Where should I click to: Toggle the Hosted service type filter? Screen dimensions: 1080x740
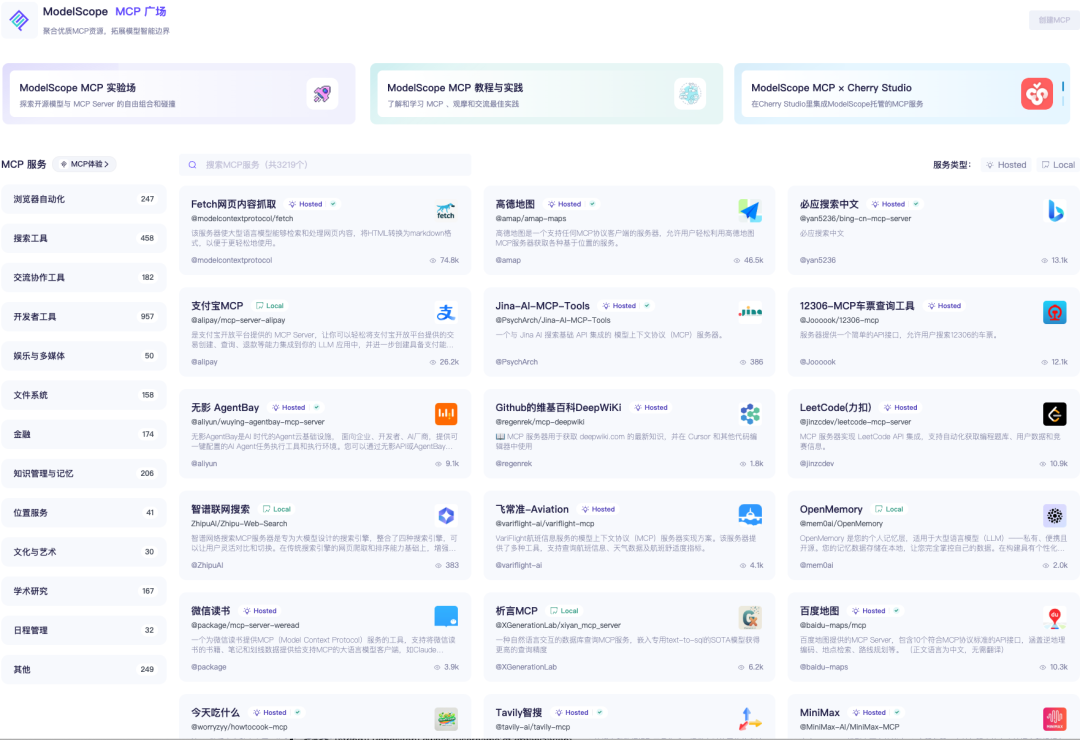coord(1005,165)
